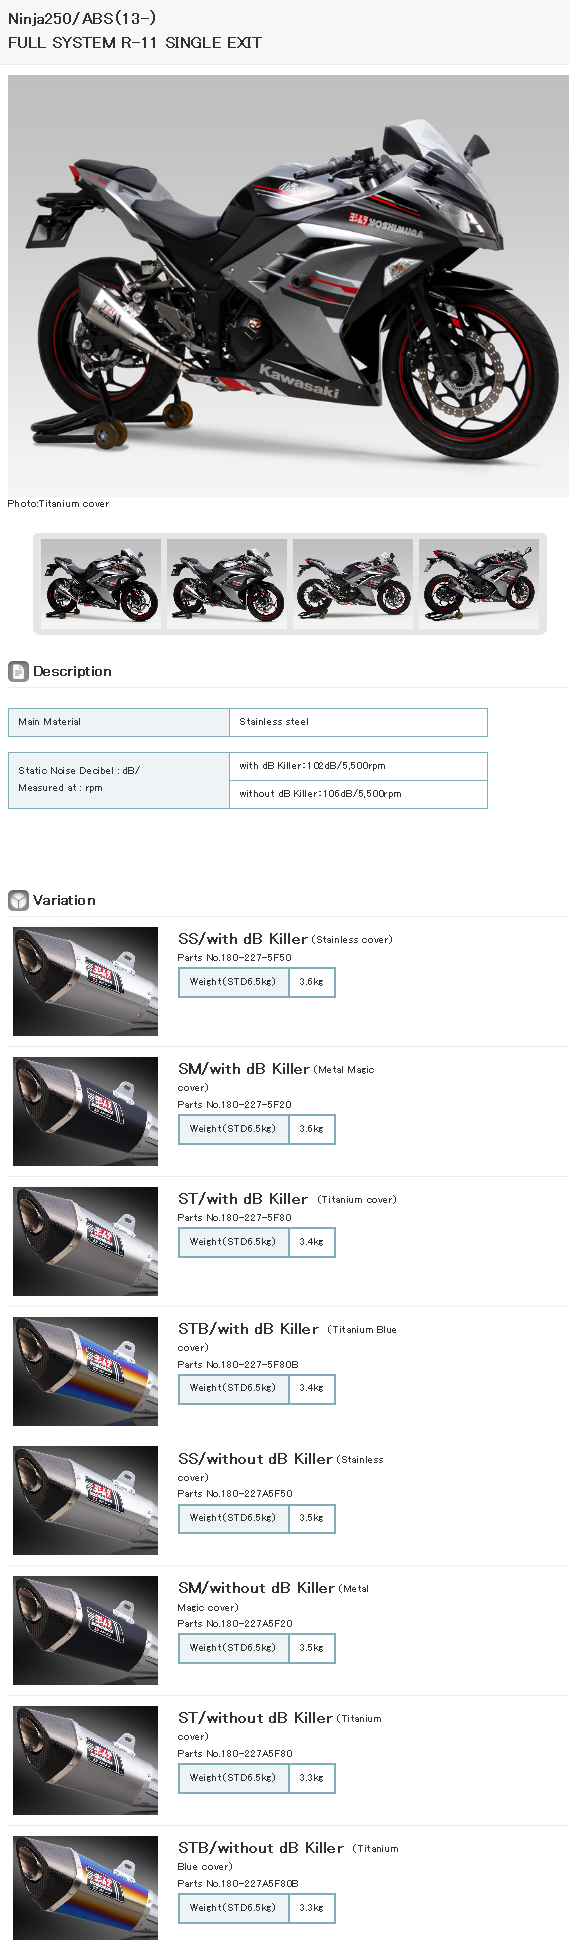
Task: Open SM/with dB Killer muffler image
Action: 85,1111
